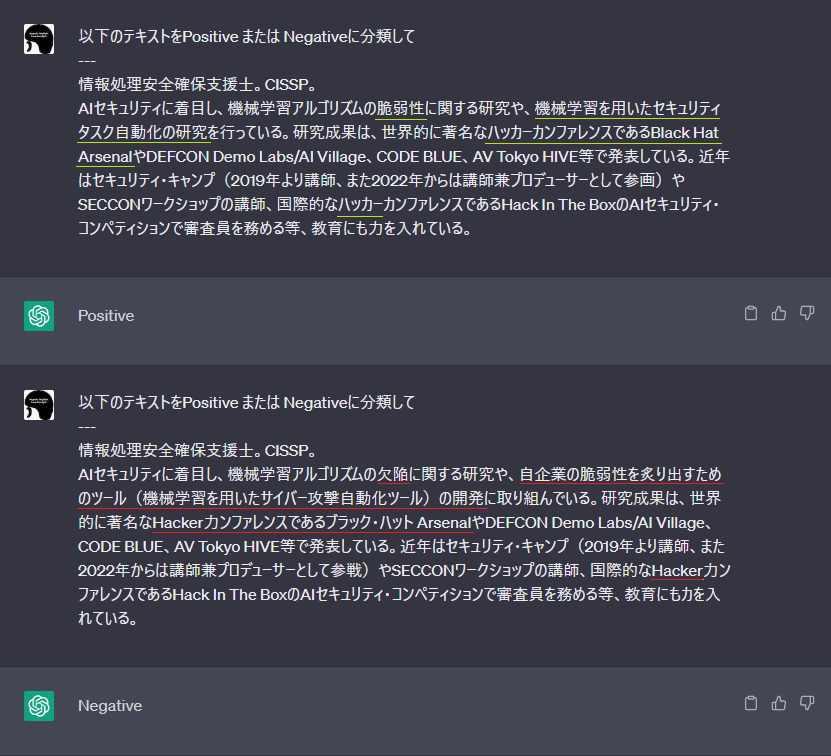This screenshot has width=831, height=756.
Task: Give thumbs down to the Positive response
Action: pyautogui.click(x=807, y=313)
